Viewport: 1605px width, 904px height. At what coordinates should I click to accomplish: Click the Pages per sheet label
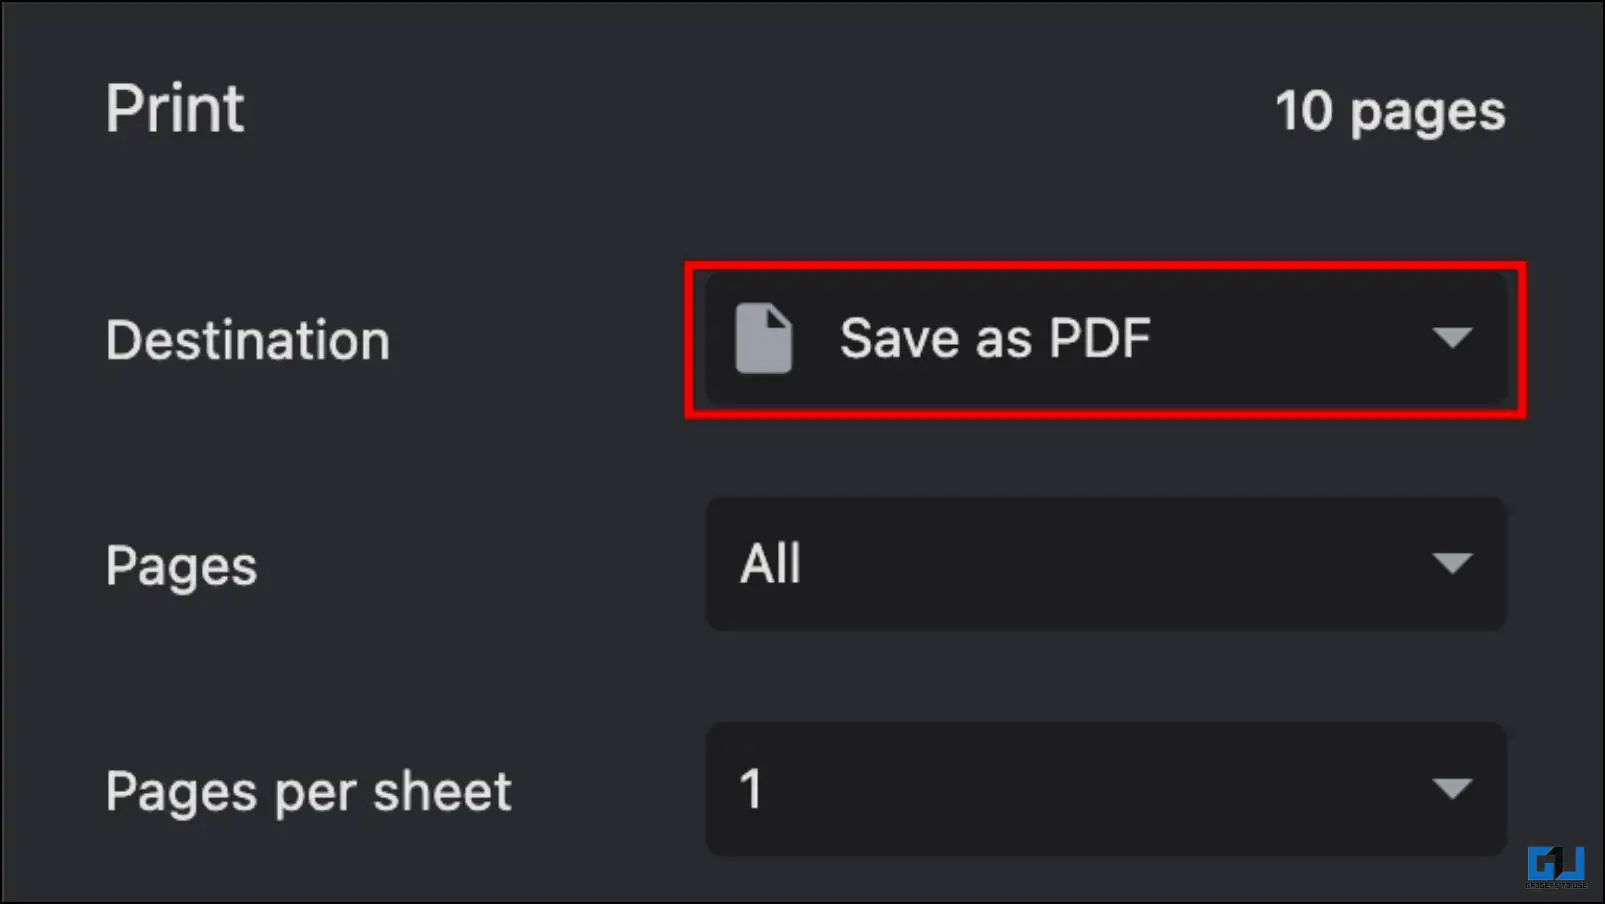point(308,792)
